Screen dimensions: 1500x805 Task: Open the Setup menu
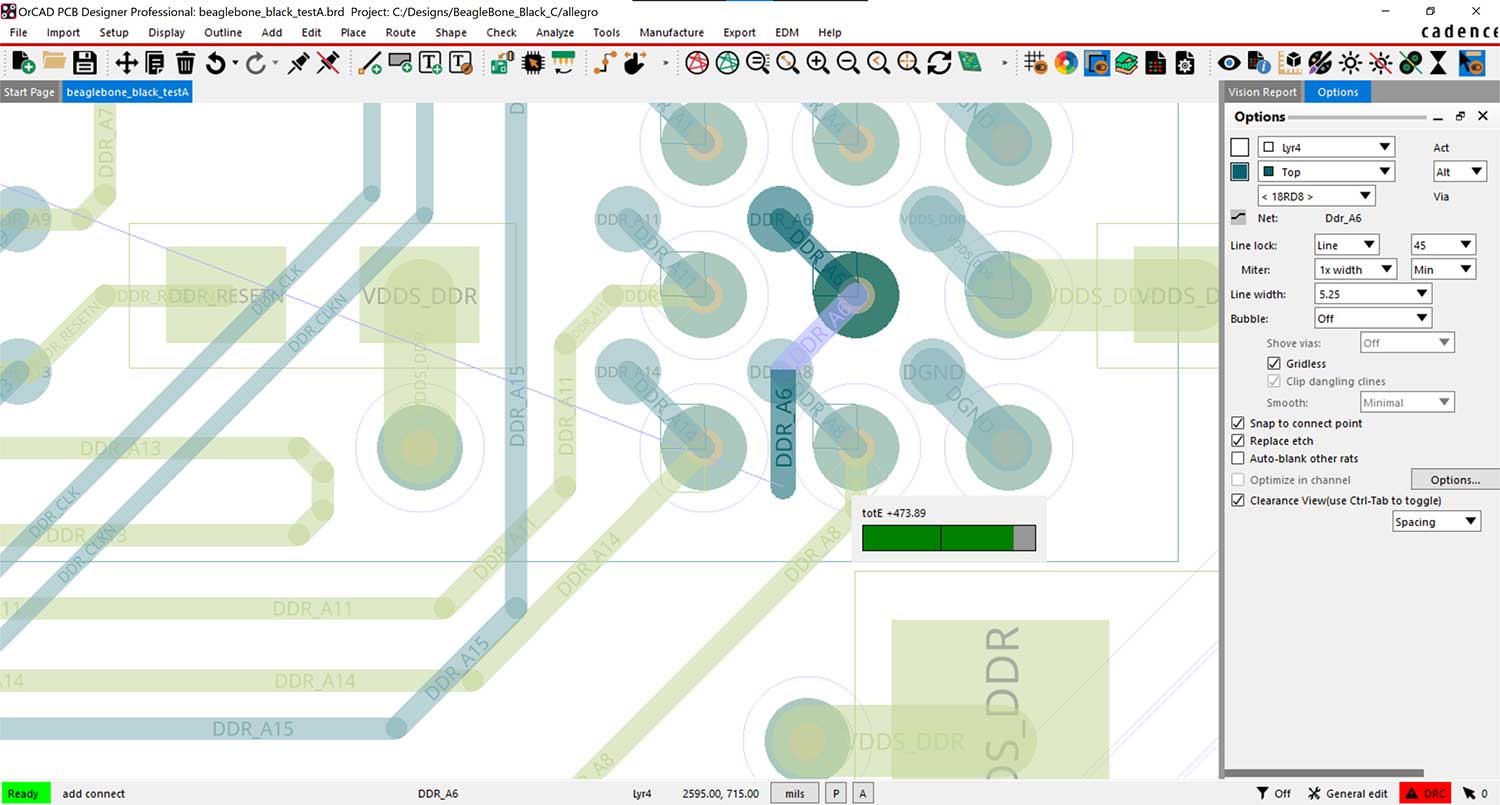[114, 32]
